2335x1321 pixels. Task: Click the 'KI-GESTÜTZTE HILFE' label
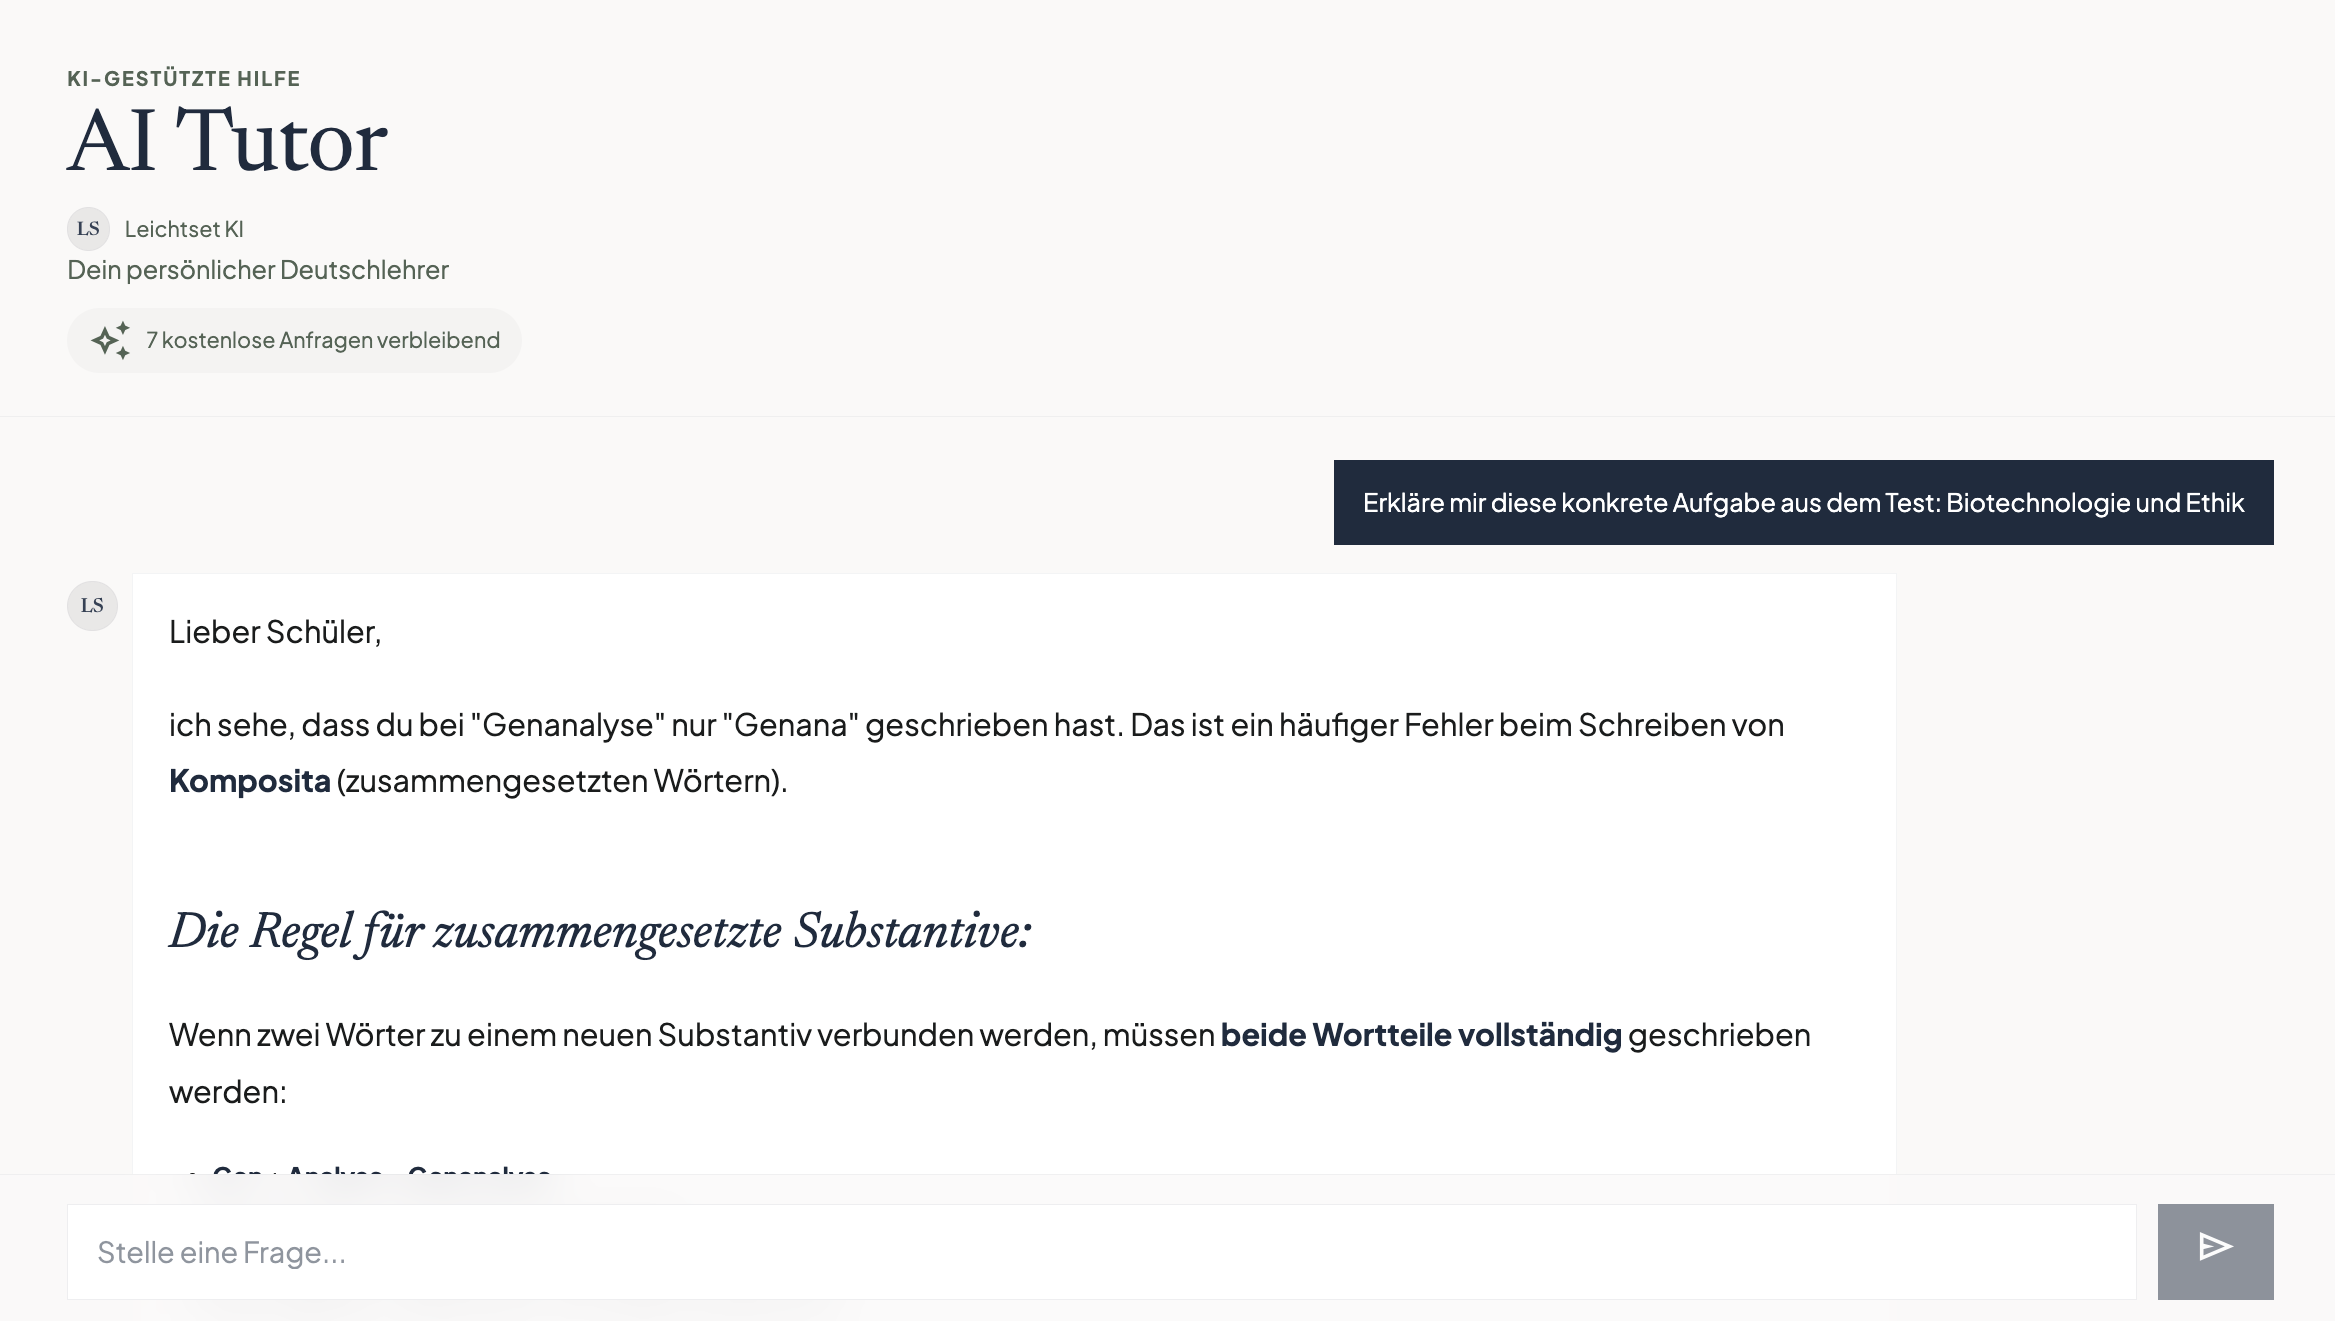click(184, 78)
